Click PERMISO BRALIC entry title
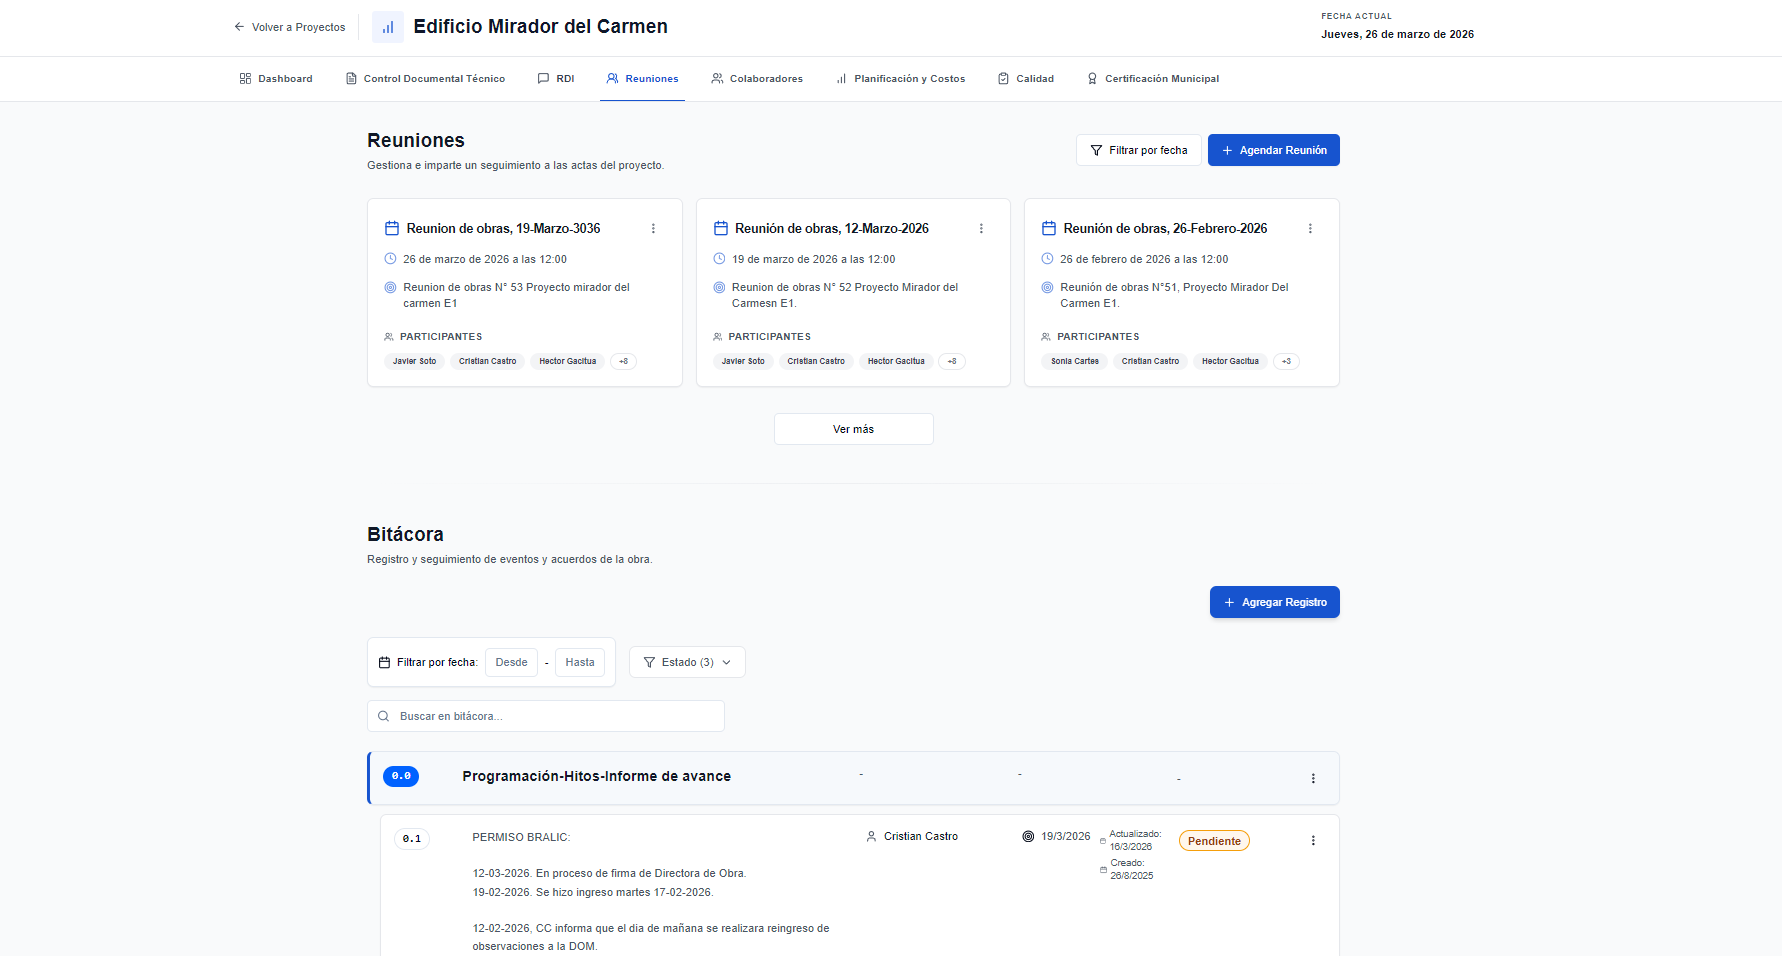1782x956 pixels. pos(521,838)
